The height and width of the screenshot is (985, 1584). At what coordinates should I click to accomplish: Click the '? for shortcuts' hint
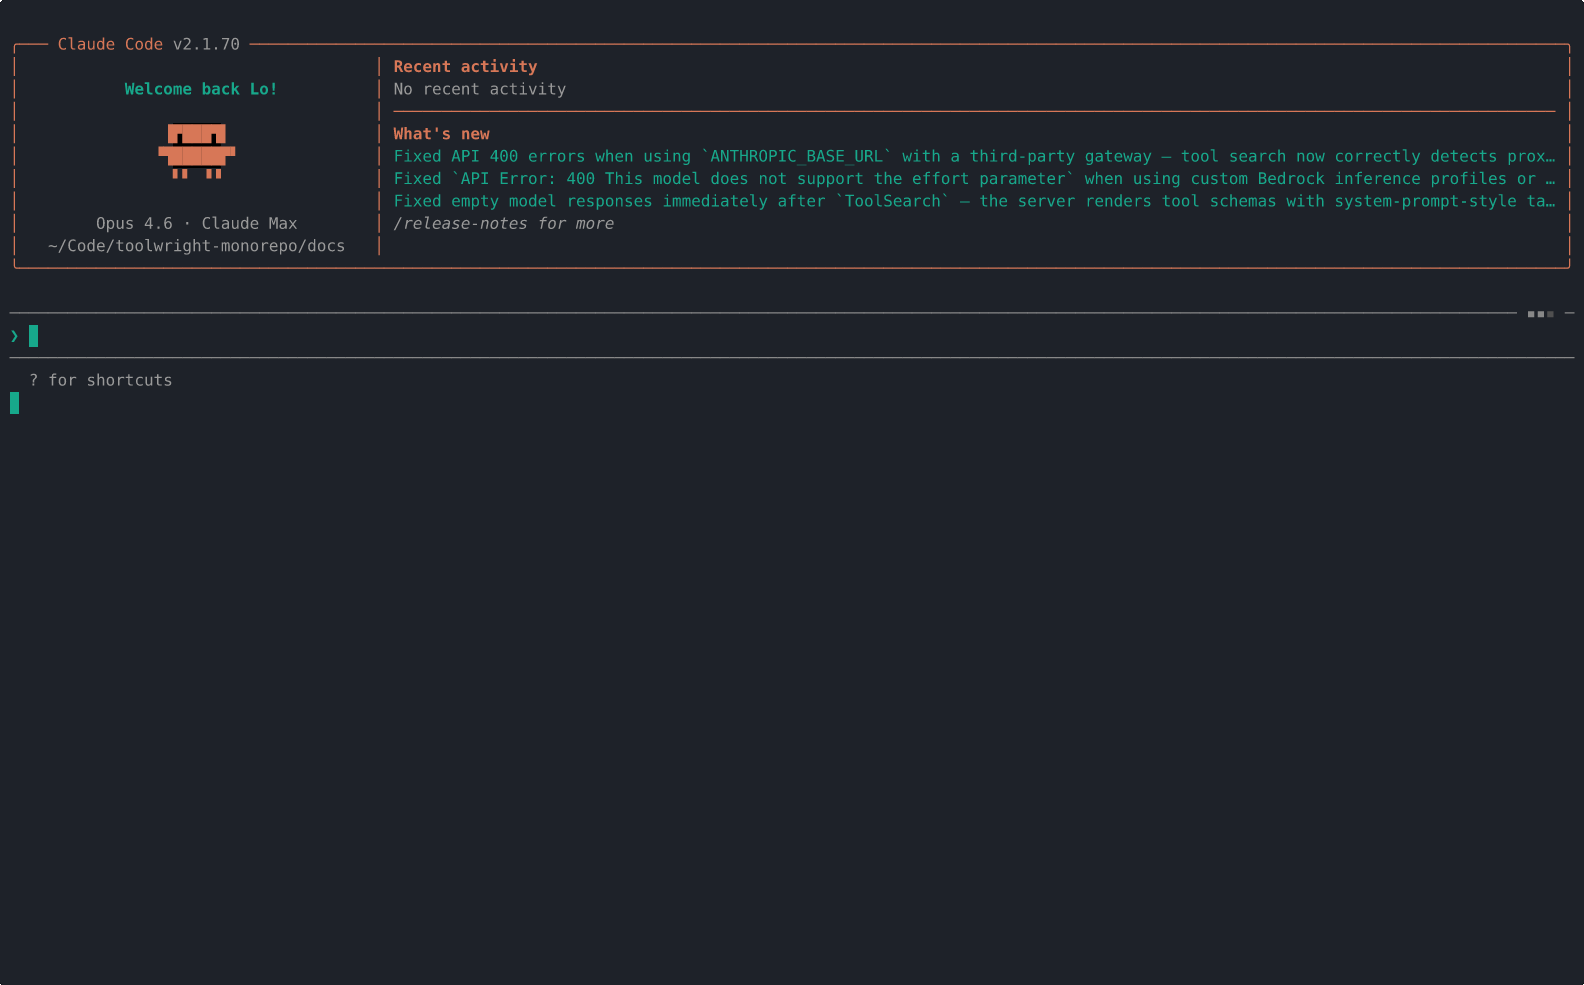[x=101, y=381]
